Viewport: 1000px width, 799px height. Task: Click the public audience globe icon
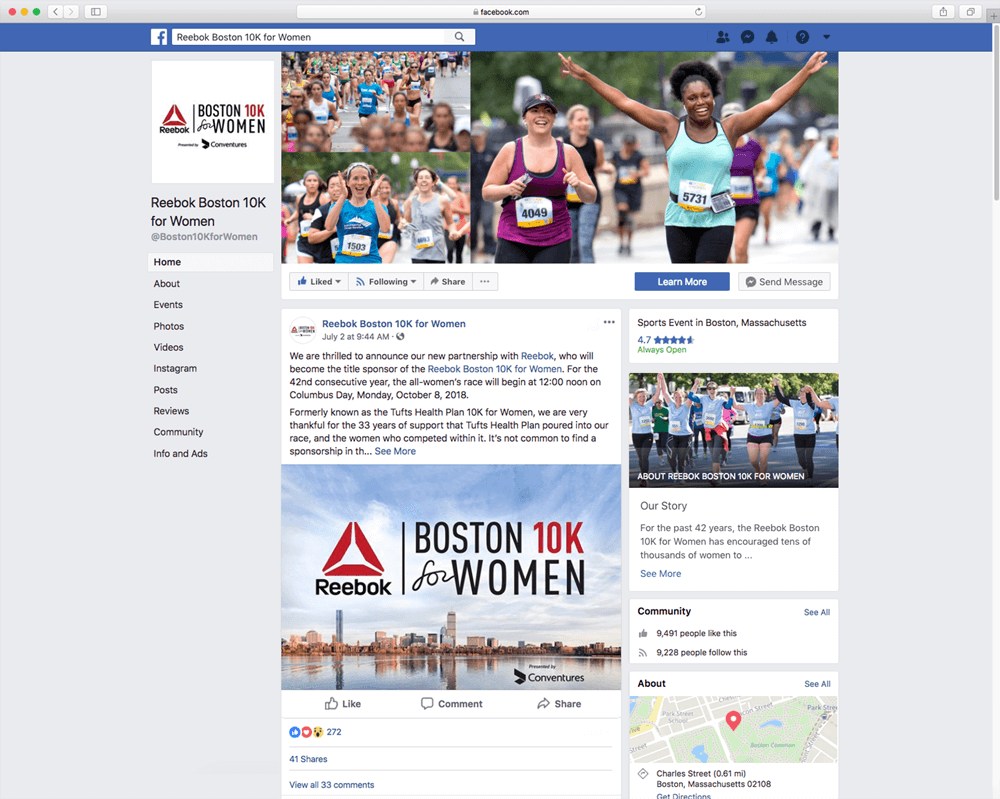coord(400,337)
